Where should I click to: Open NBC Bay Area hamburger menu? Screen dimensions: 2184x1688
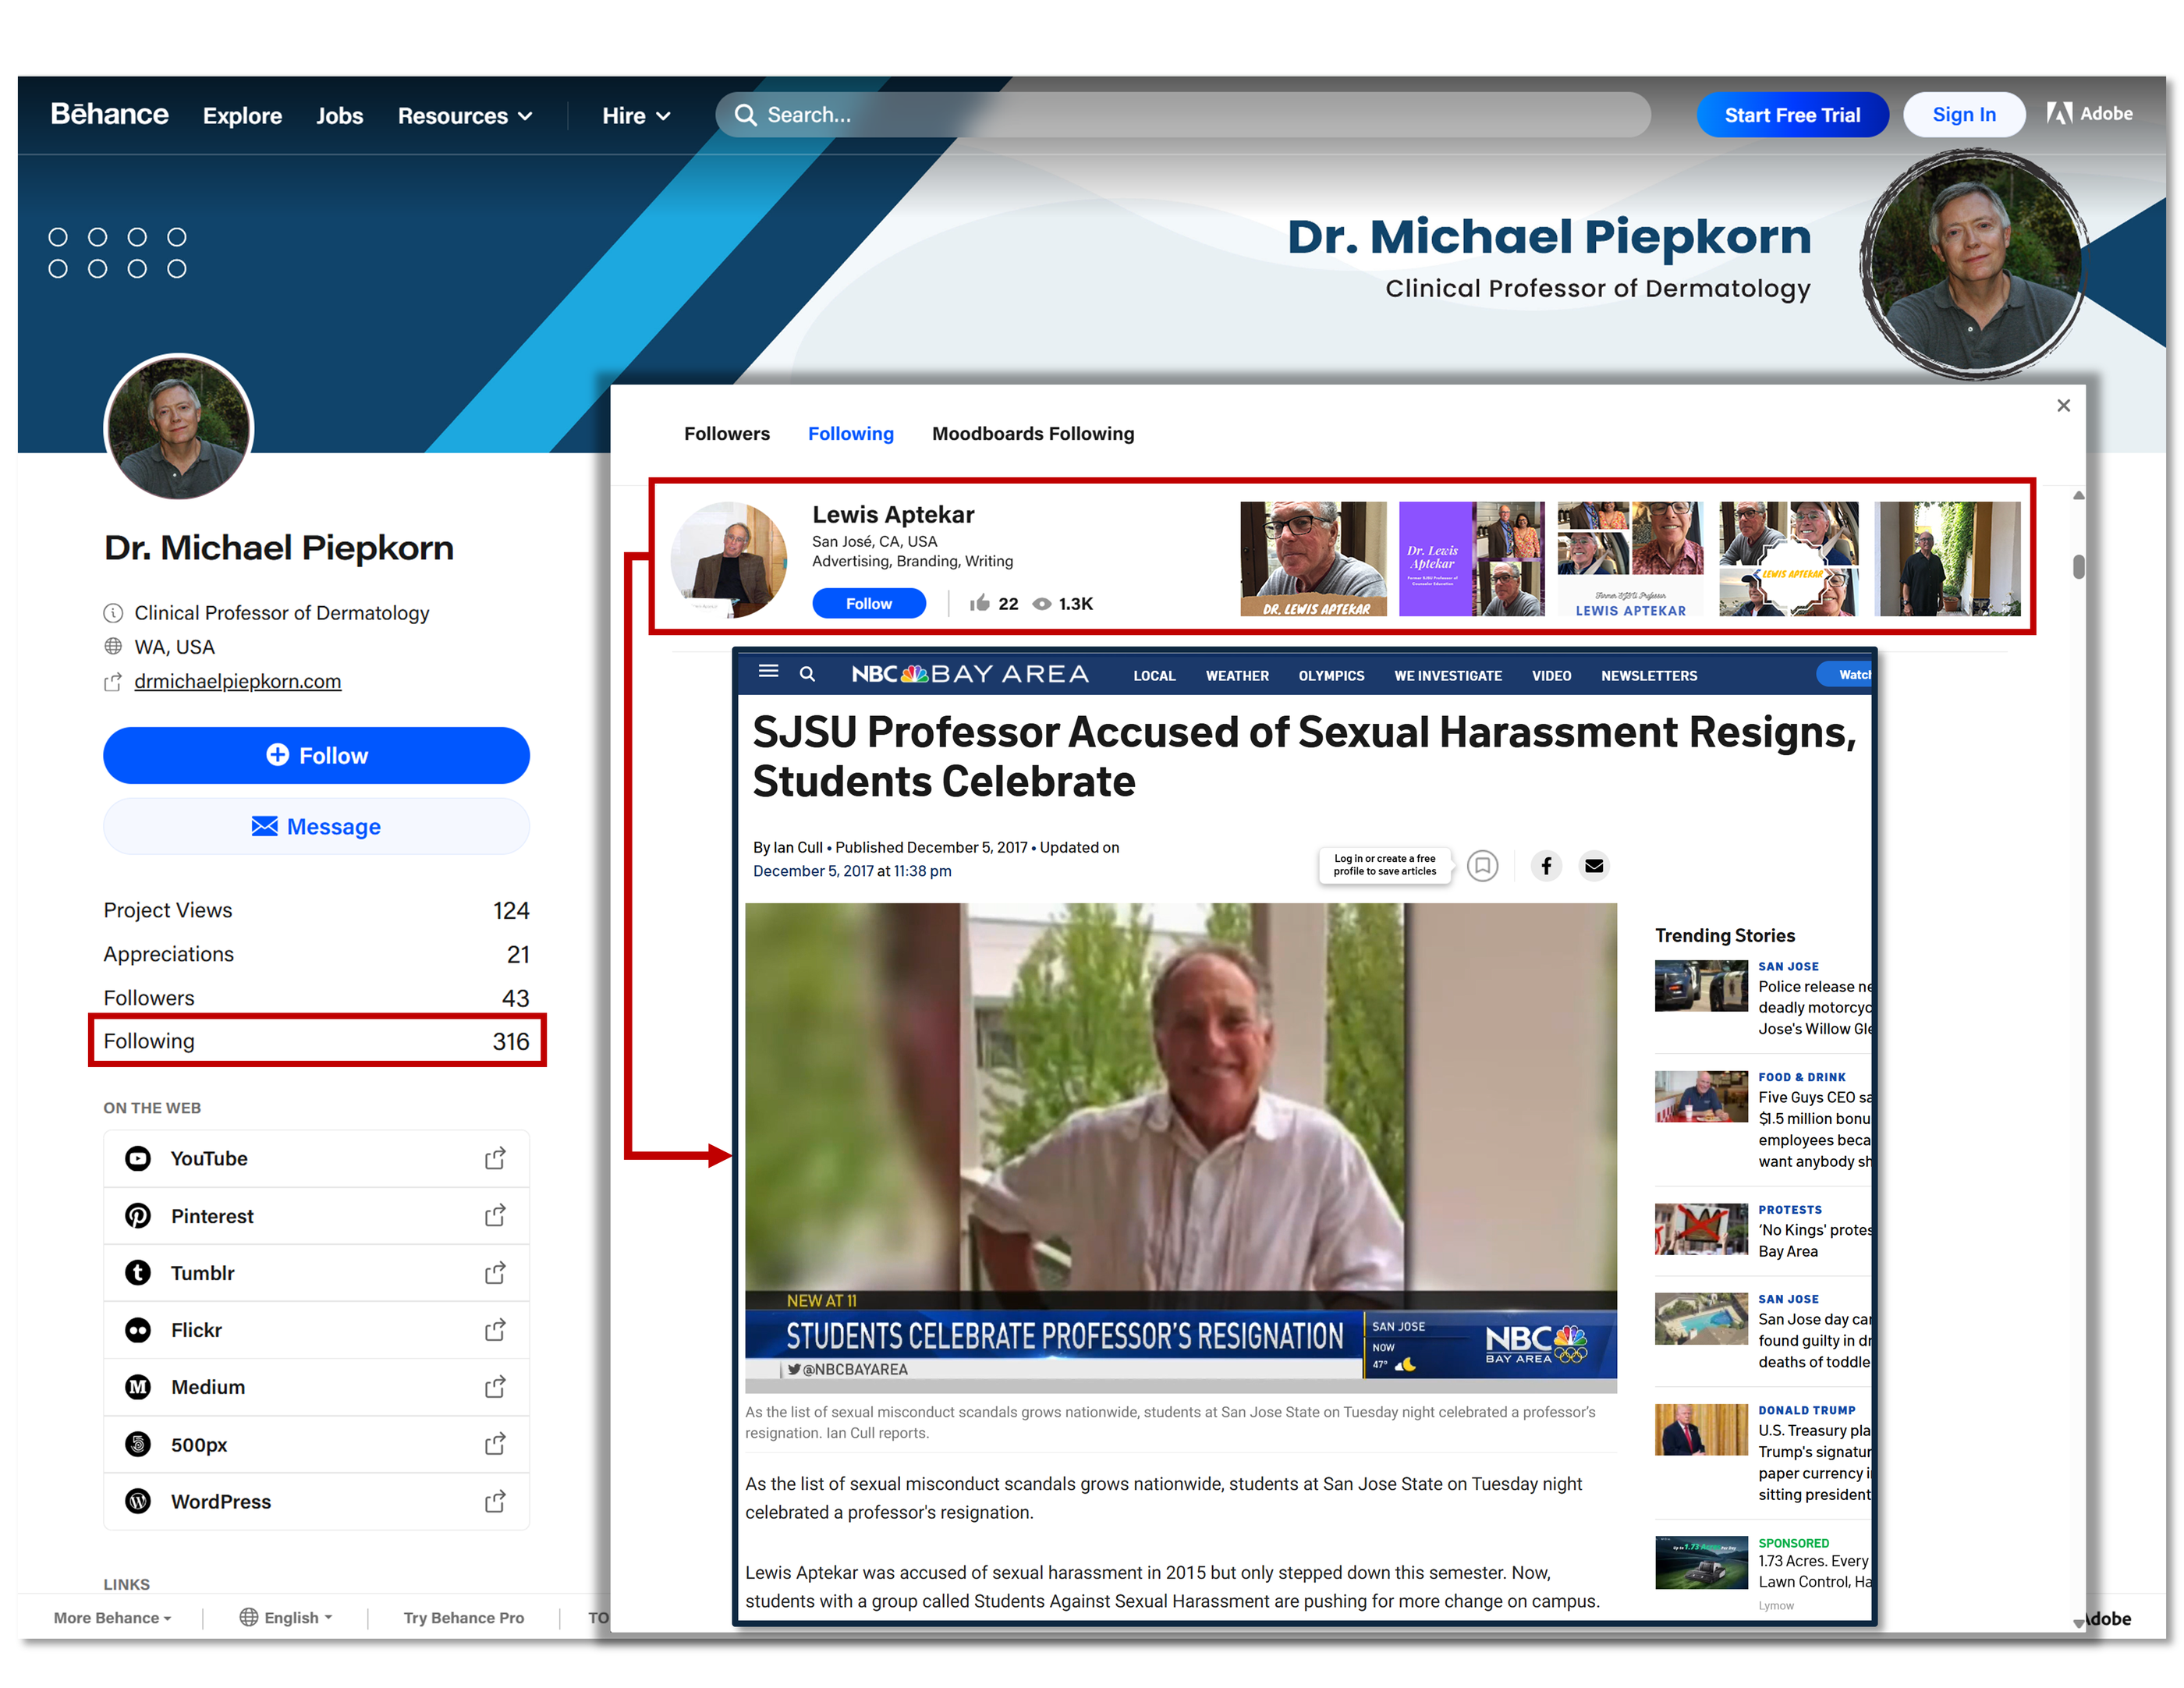(x=768, y=672)
